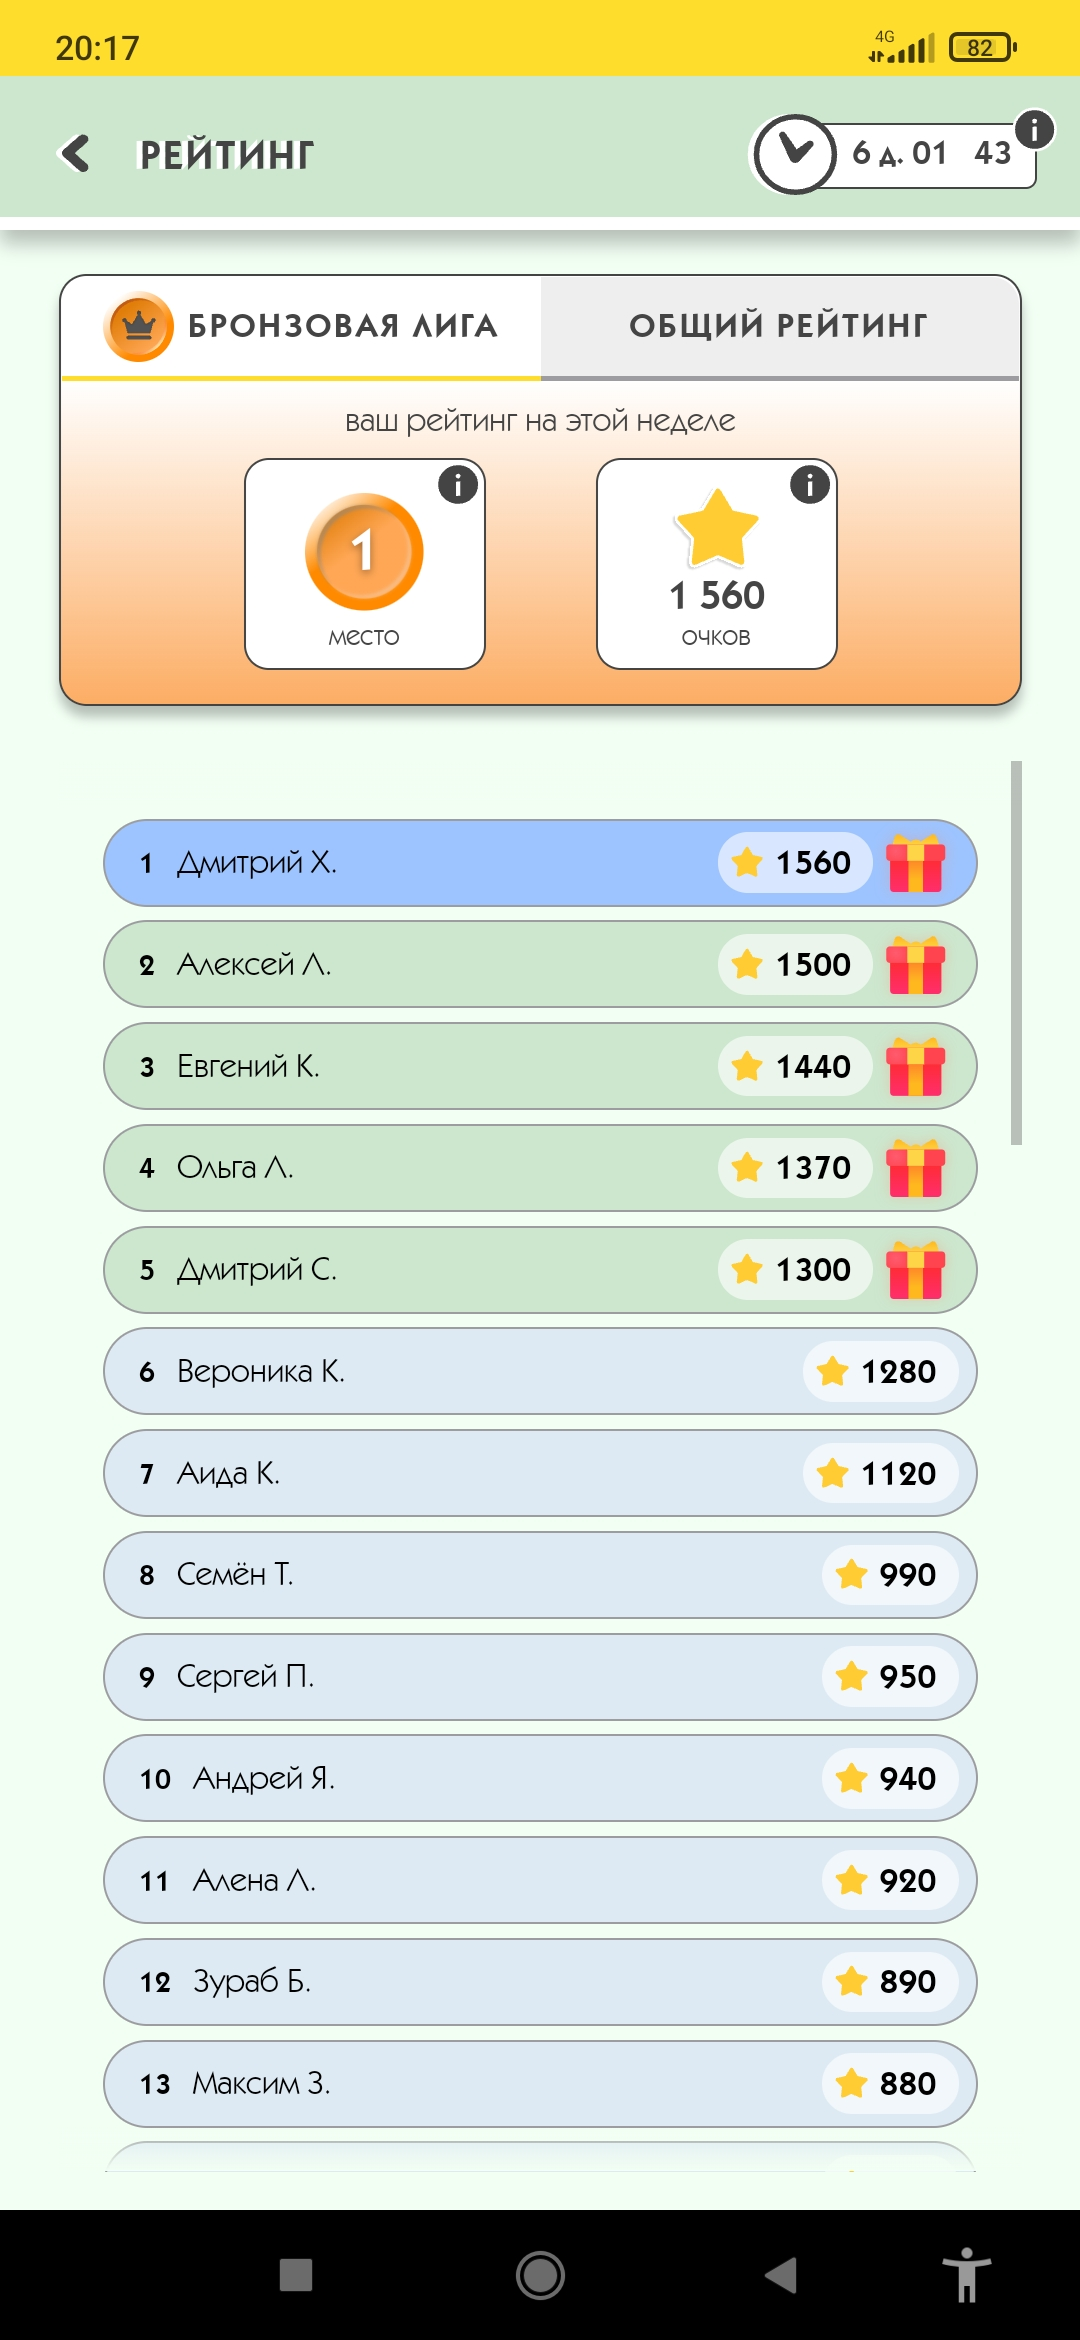Viewport: 1080px width, 2340px height.
Task: Tap the orange first place medal
Action: [364, 551]
